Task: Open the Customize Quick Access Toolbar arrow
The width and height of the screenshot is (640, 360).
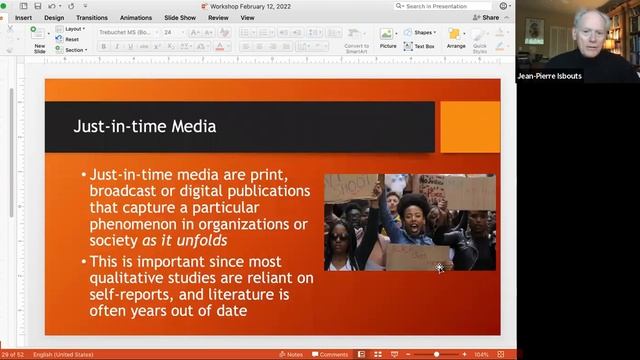Action: (85, 6)
